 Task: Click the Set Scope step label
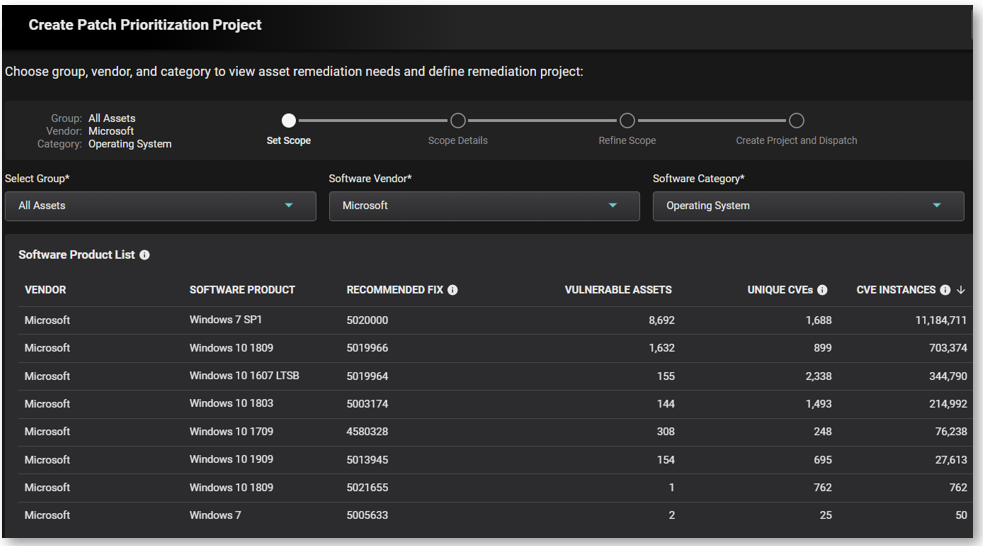click(288, 140)
